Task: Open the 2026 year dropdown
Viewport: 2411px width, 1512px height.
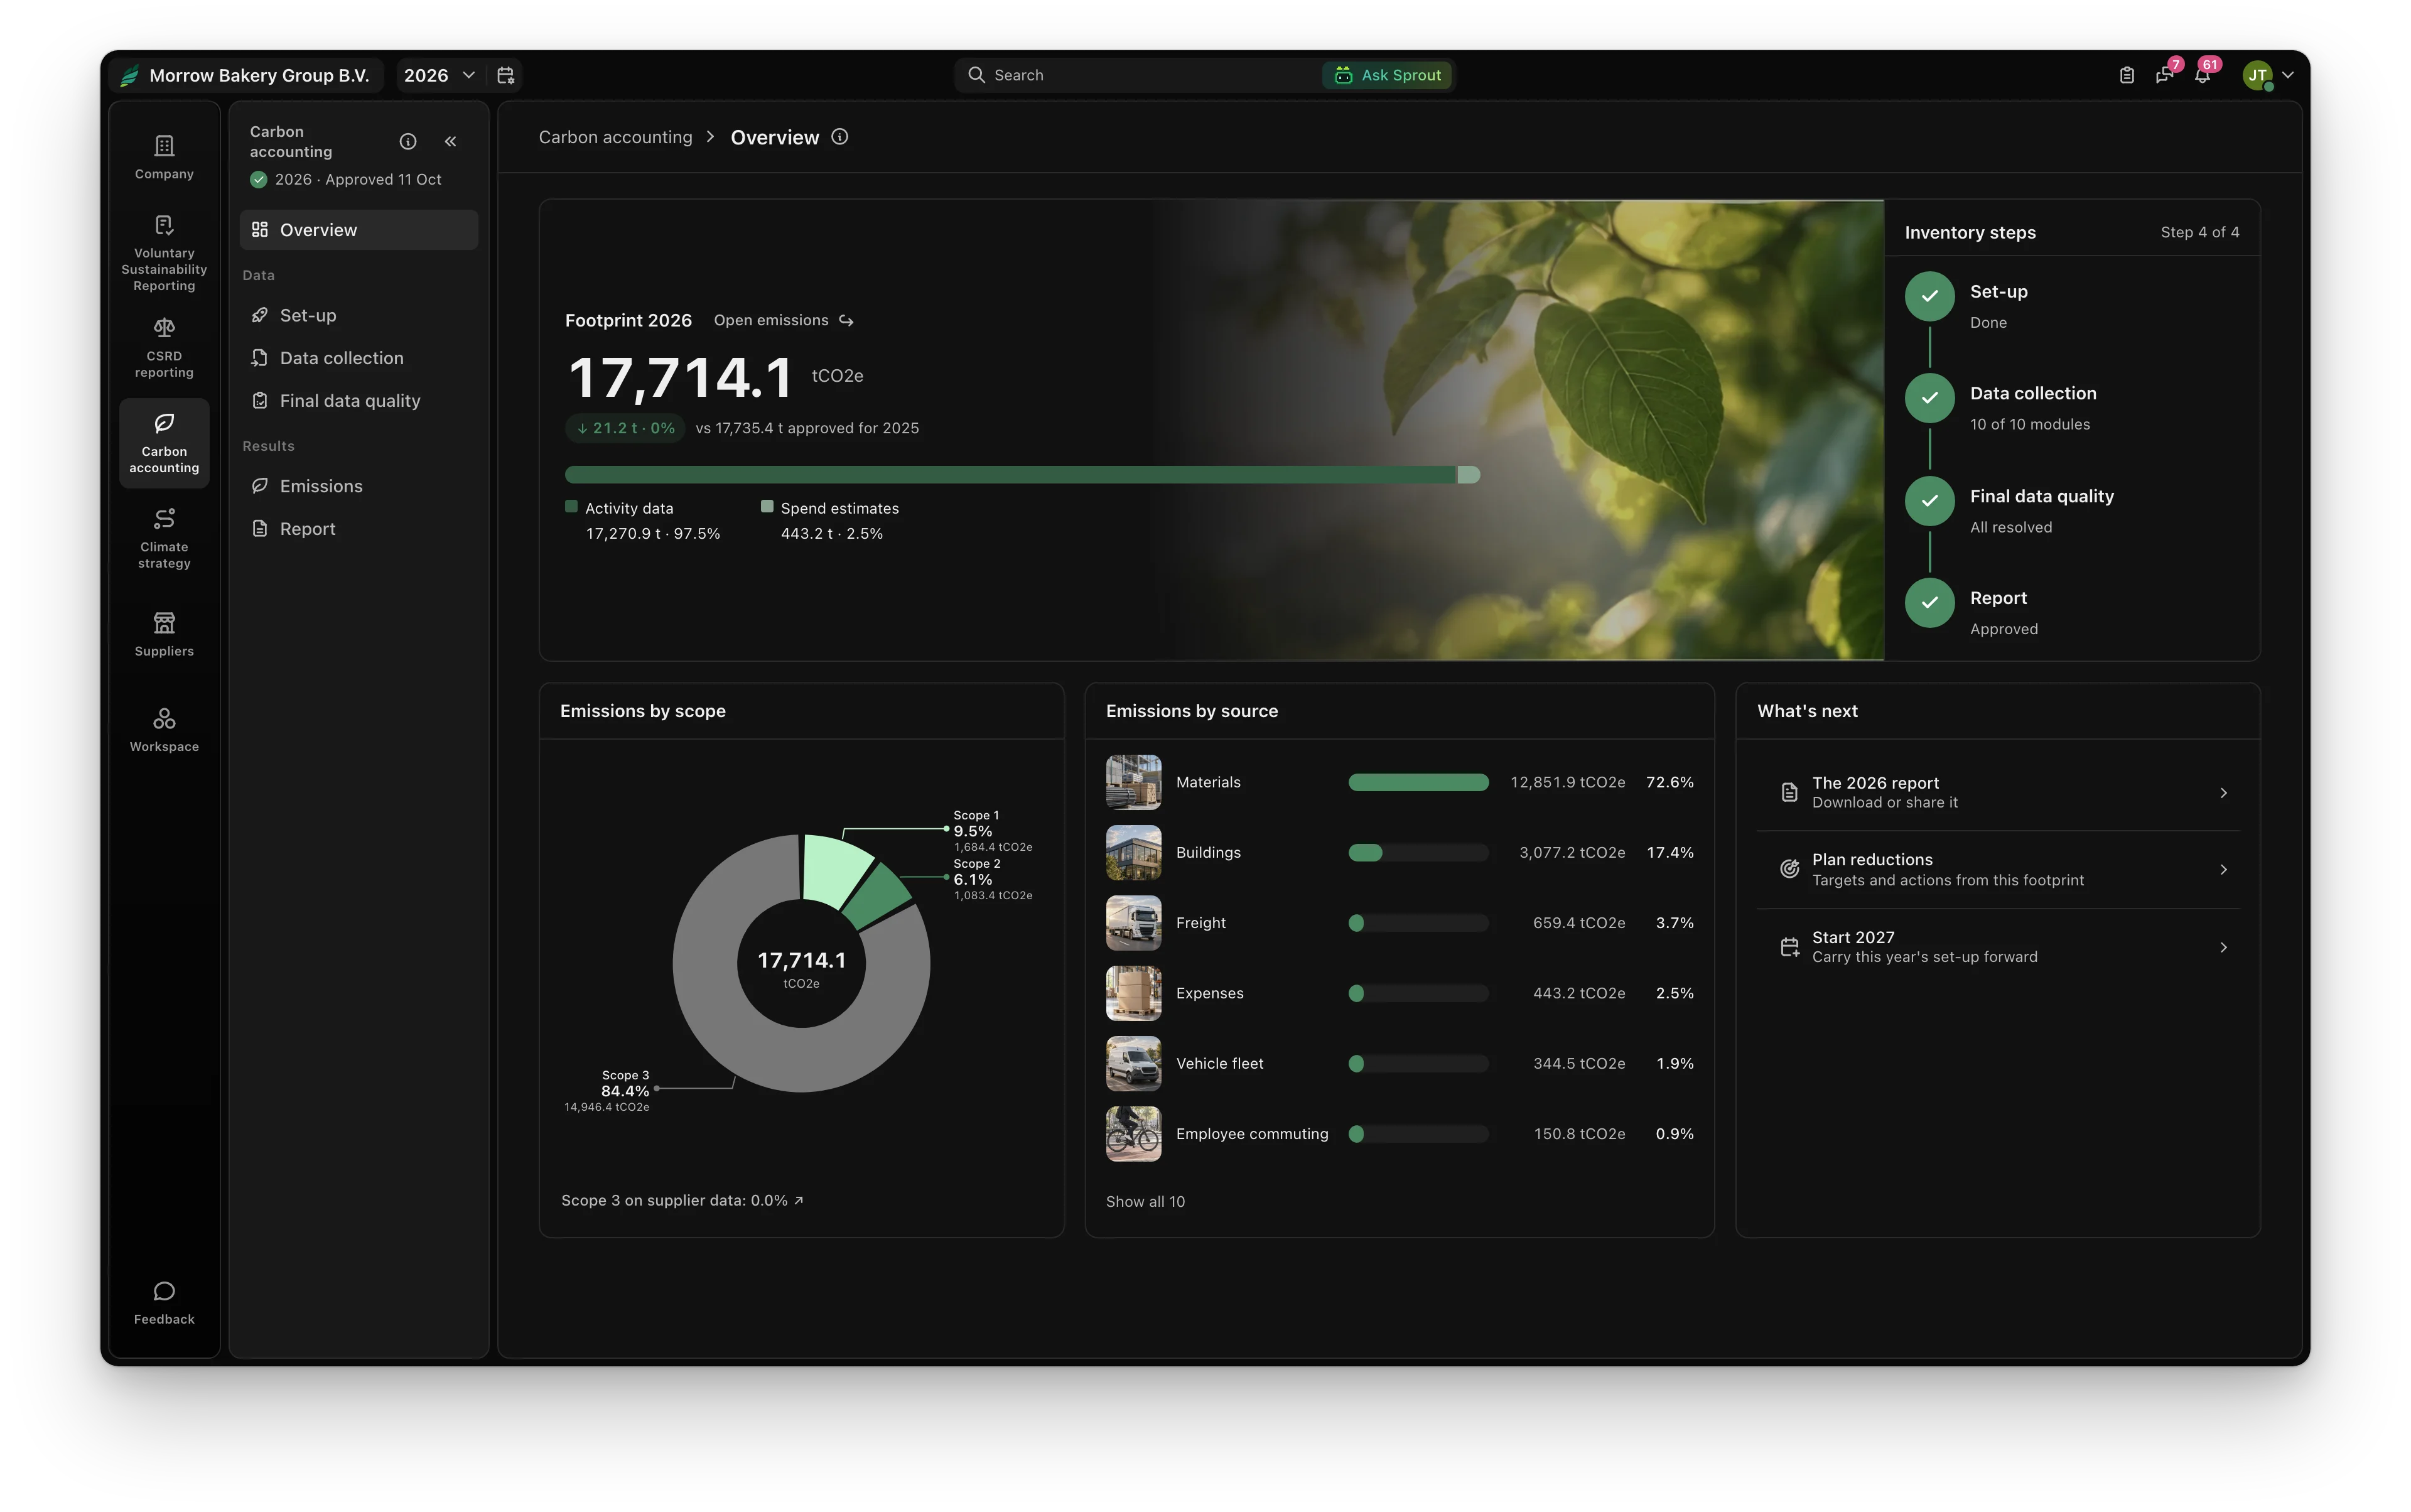Action: pos(439,75)
